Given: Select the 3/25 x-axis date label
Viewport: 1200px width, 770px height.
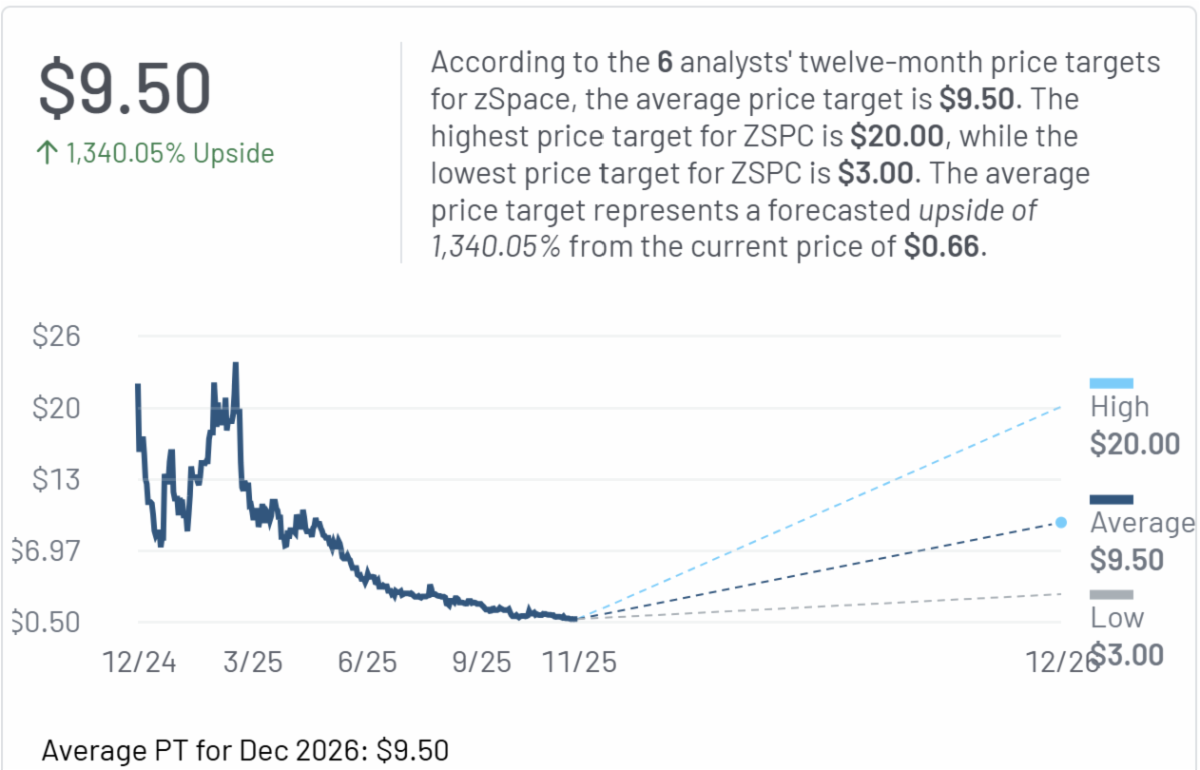Looking at the screenshot, I should tap(254, 662).
